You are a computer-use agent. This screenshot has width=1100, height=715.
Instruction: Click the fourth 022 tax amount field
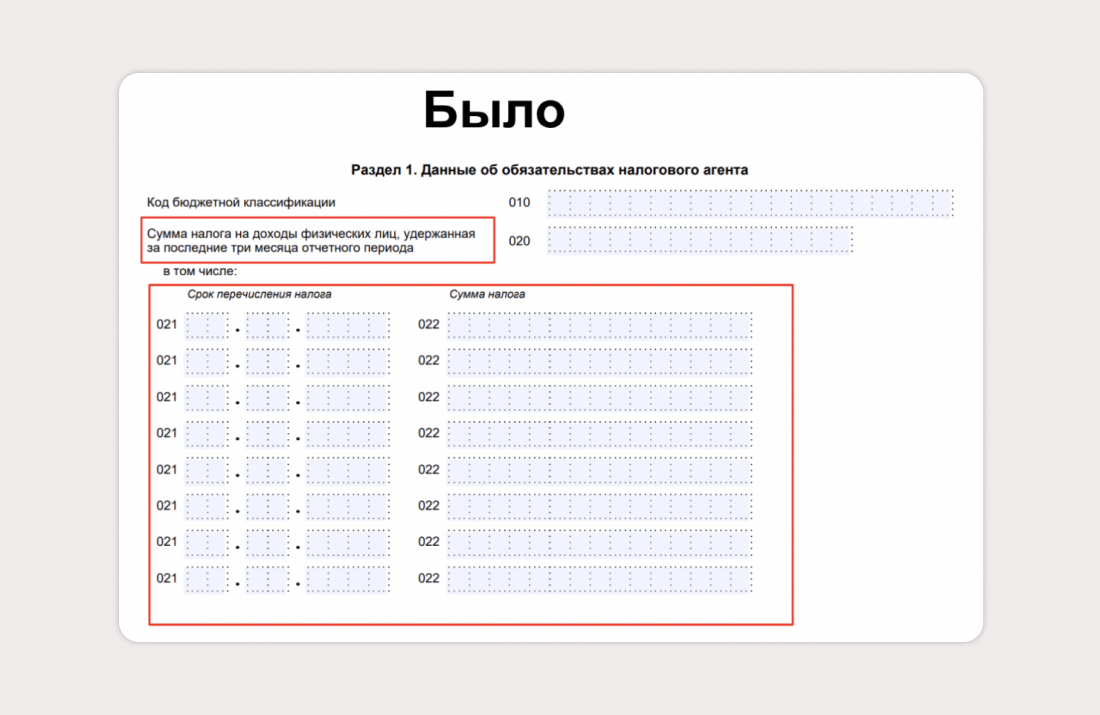pyautogui.click(x=599, y=434)
